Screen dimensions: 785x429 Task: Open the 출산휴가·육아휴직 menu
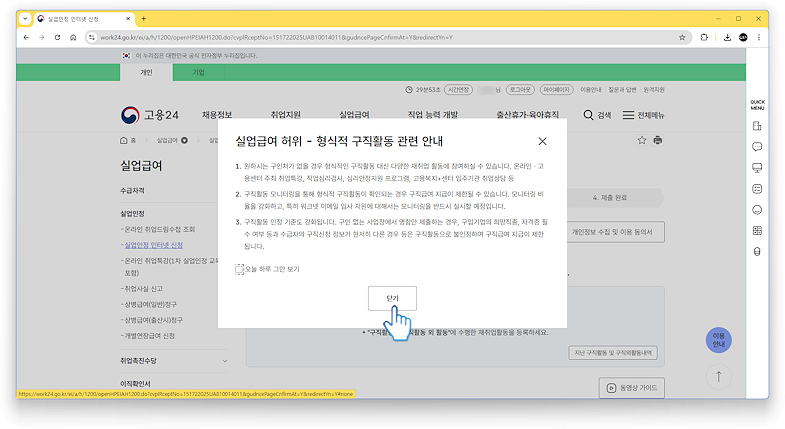[x=527, y=115]
